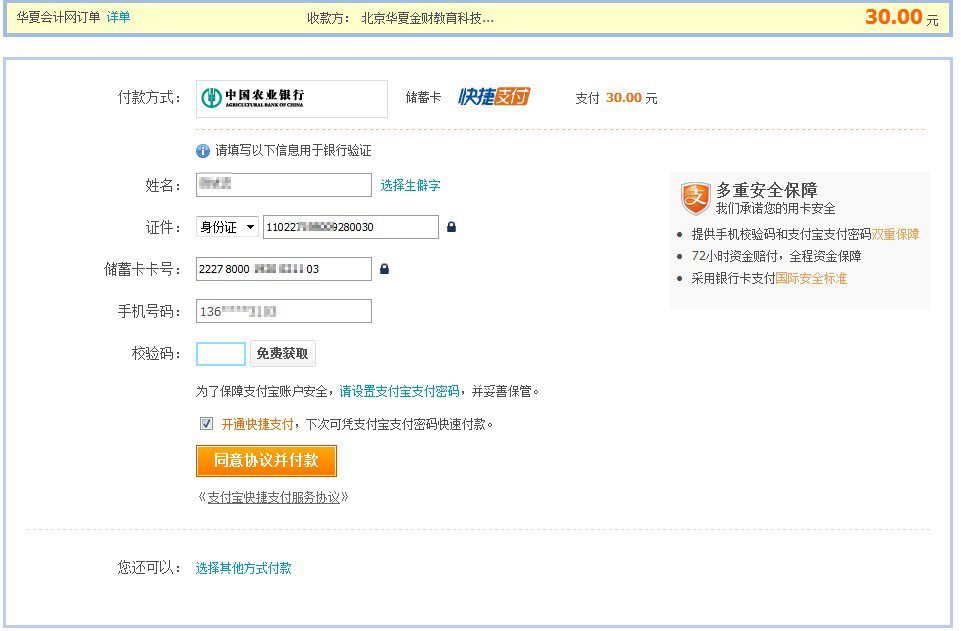This screenshot has height=631, width=961.
Task: Open 请设置支付宝支付密码 link
Action: [x=399, y=391]
